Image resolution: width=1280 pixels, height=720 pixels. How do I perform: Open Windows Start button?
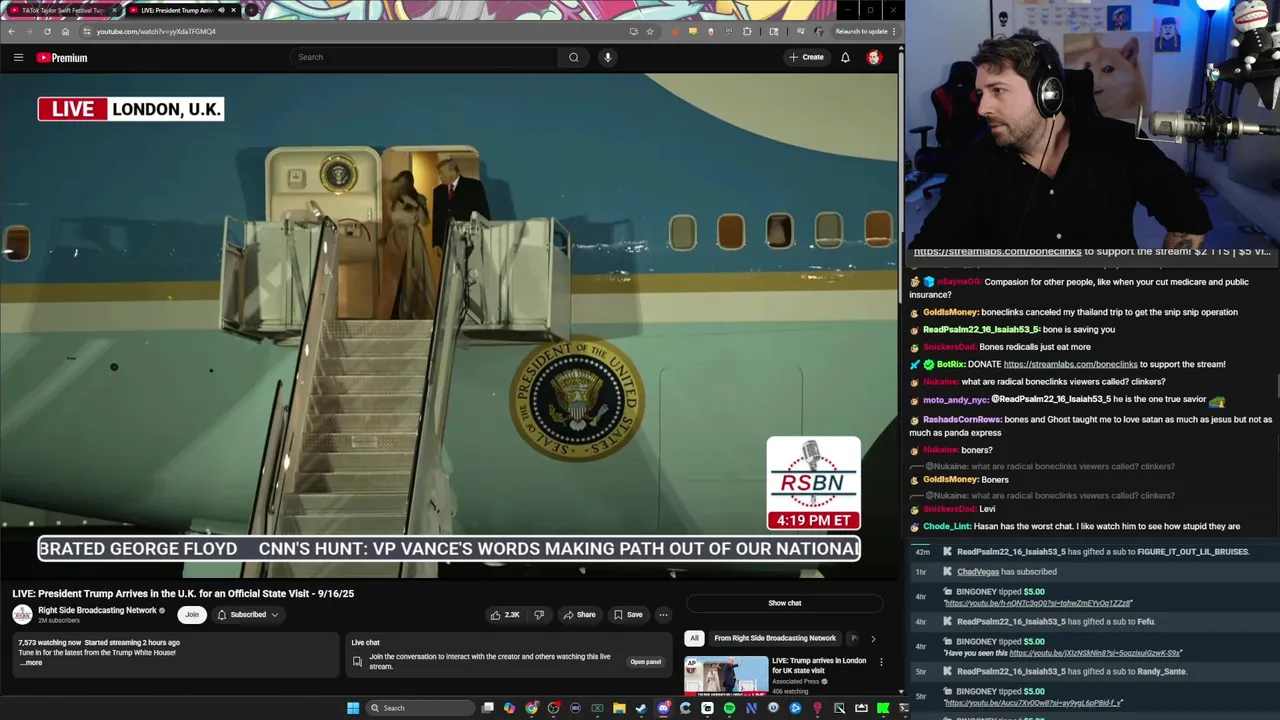[353, 708]
